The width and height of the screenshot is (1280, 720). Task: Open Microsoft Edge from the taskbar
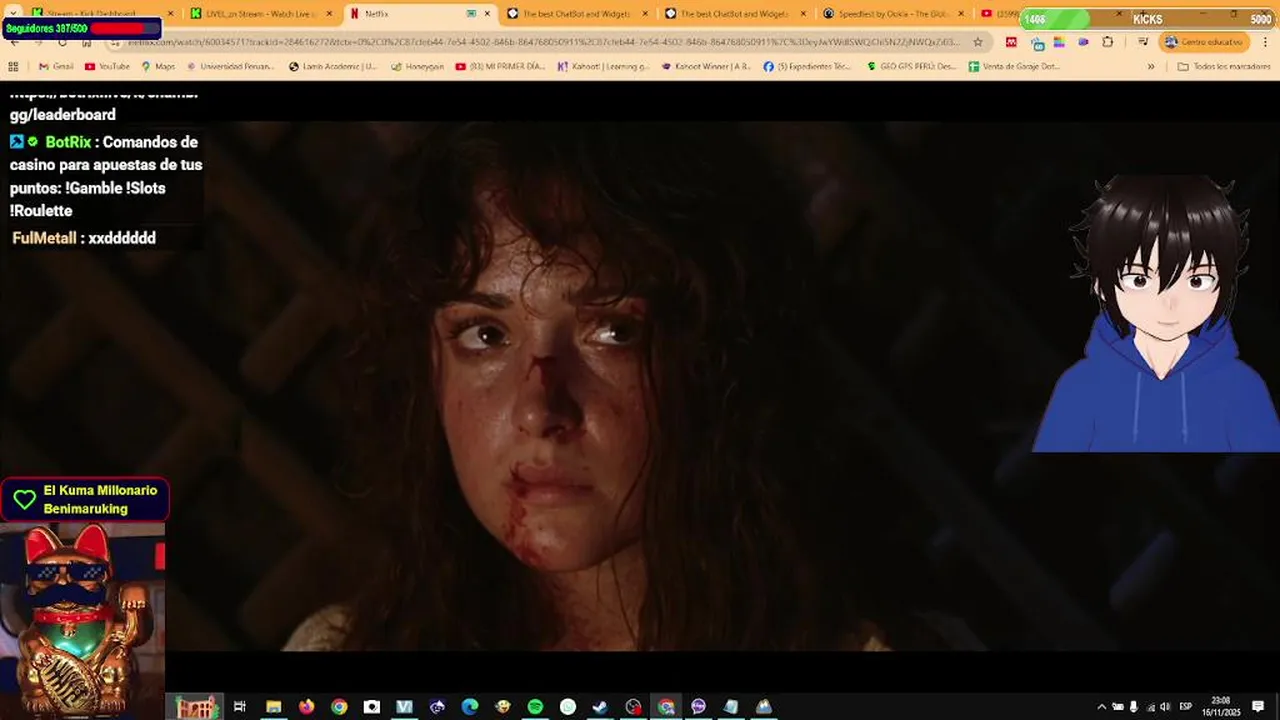pyautogui.click(x=470, y=707)
